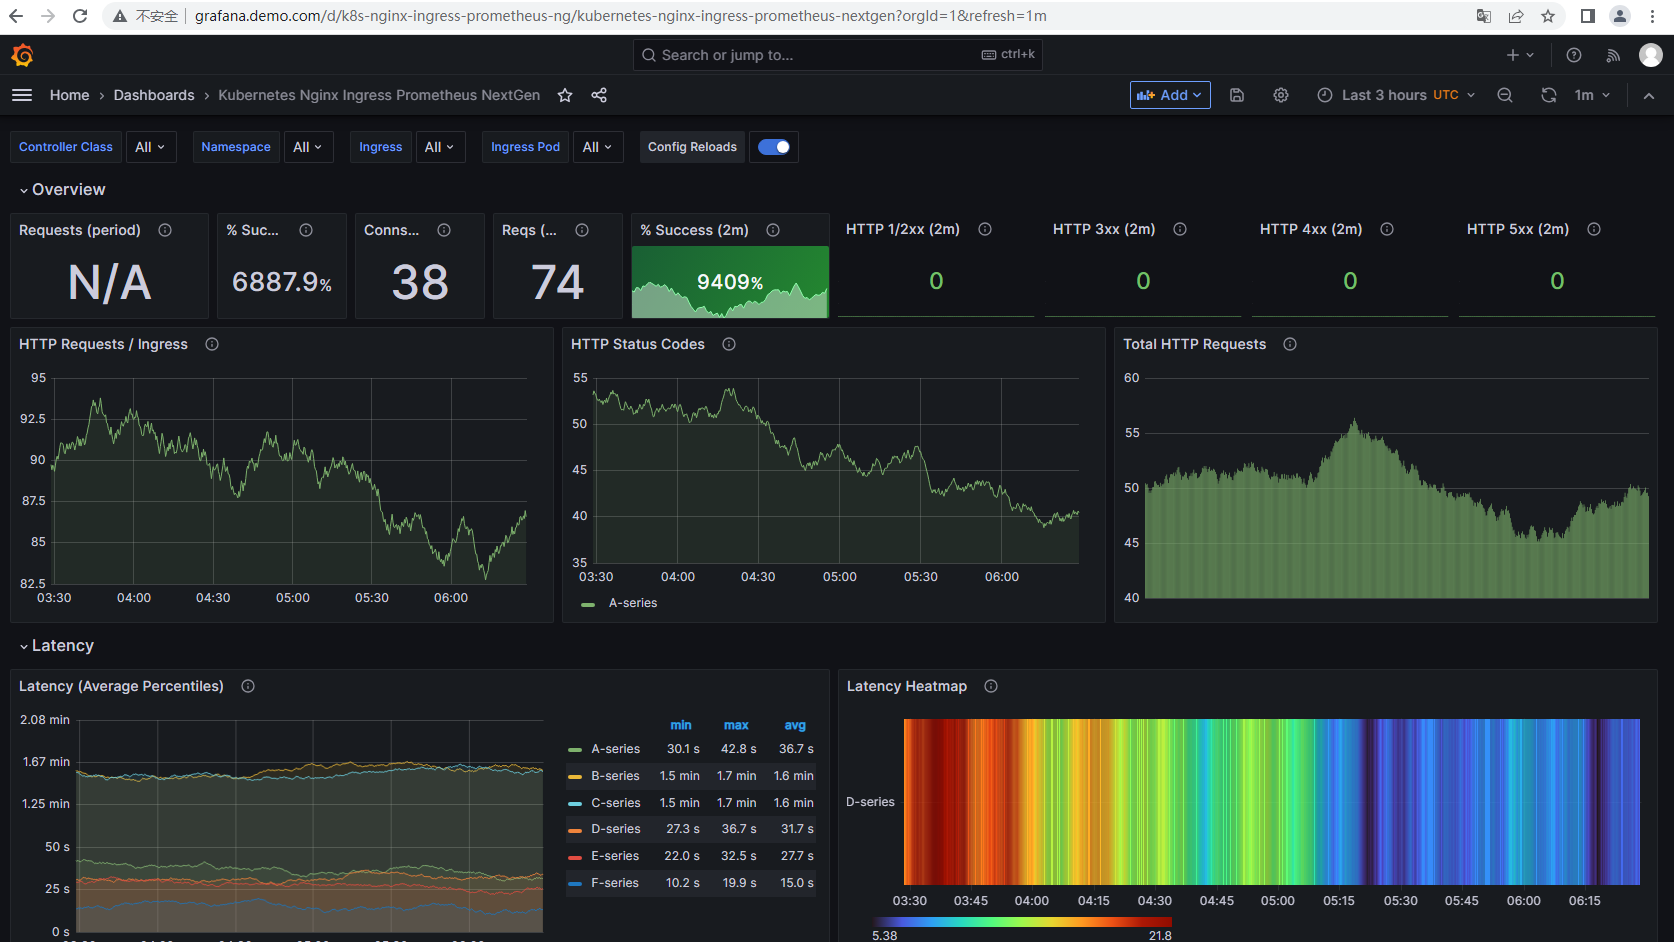Show info for HTTP 1/2xx (2m) panel
Screen dimensions: 1674x942
pyautogui.click(x=985, y=229)
